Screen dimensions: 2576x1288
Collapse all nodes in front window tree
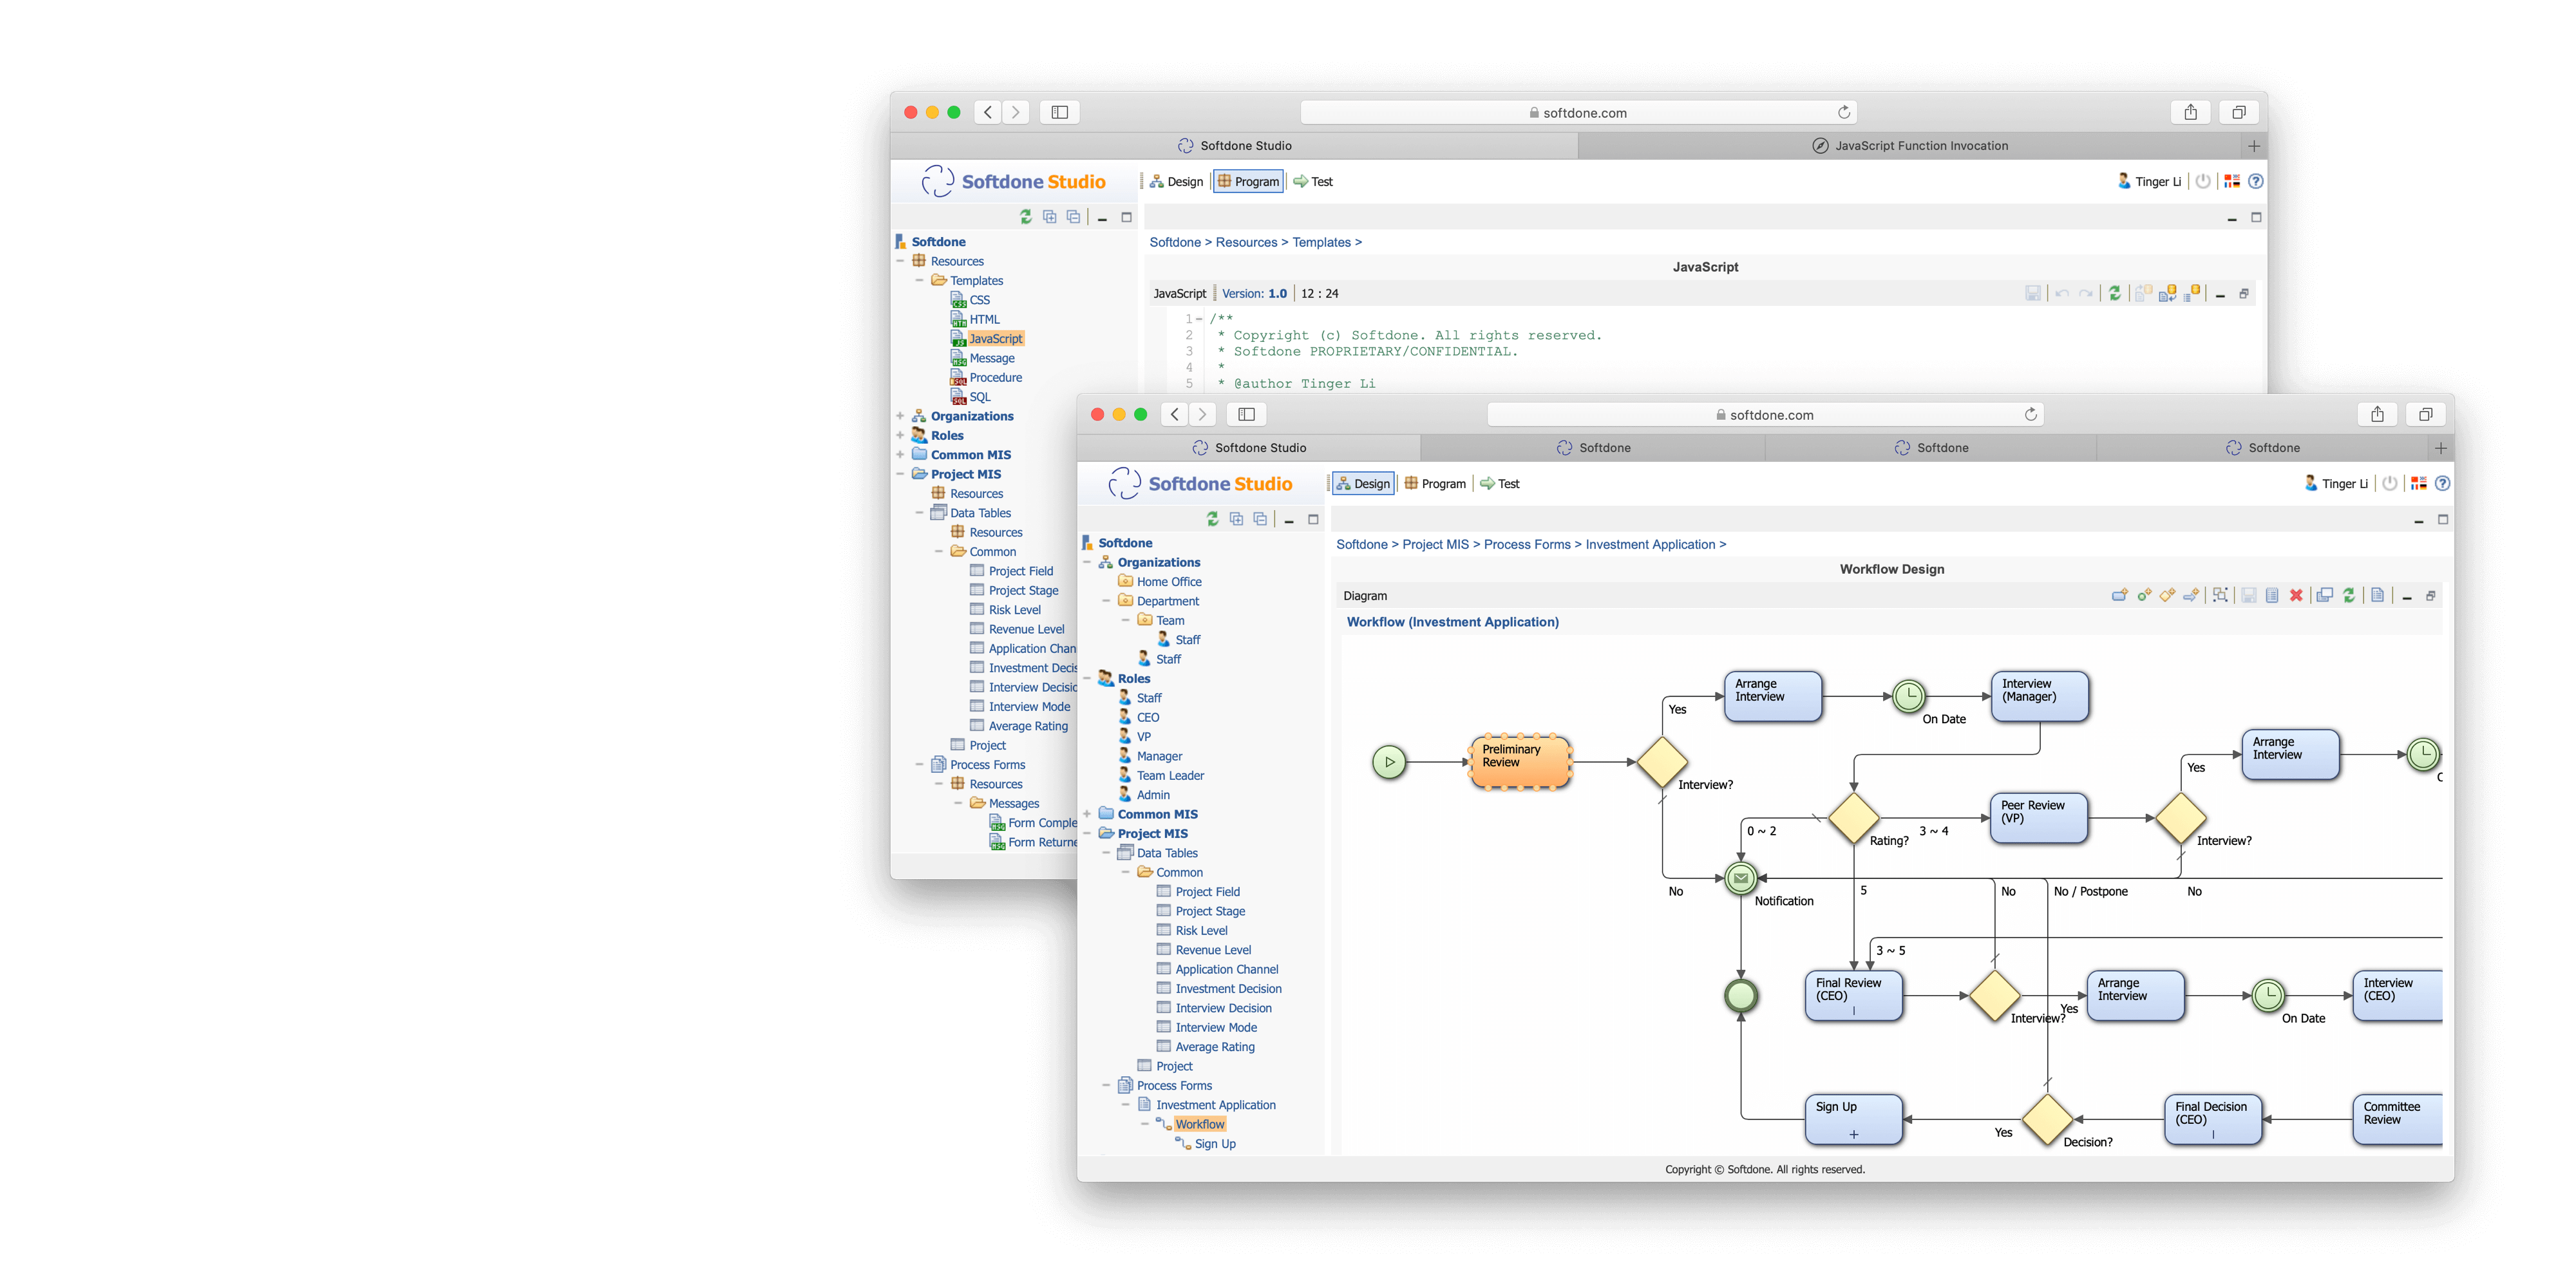pos(1260,519)
